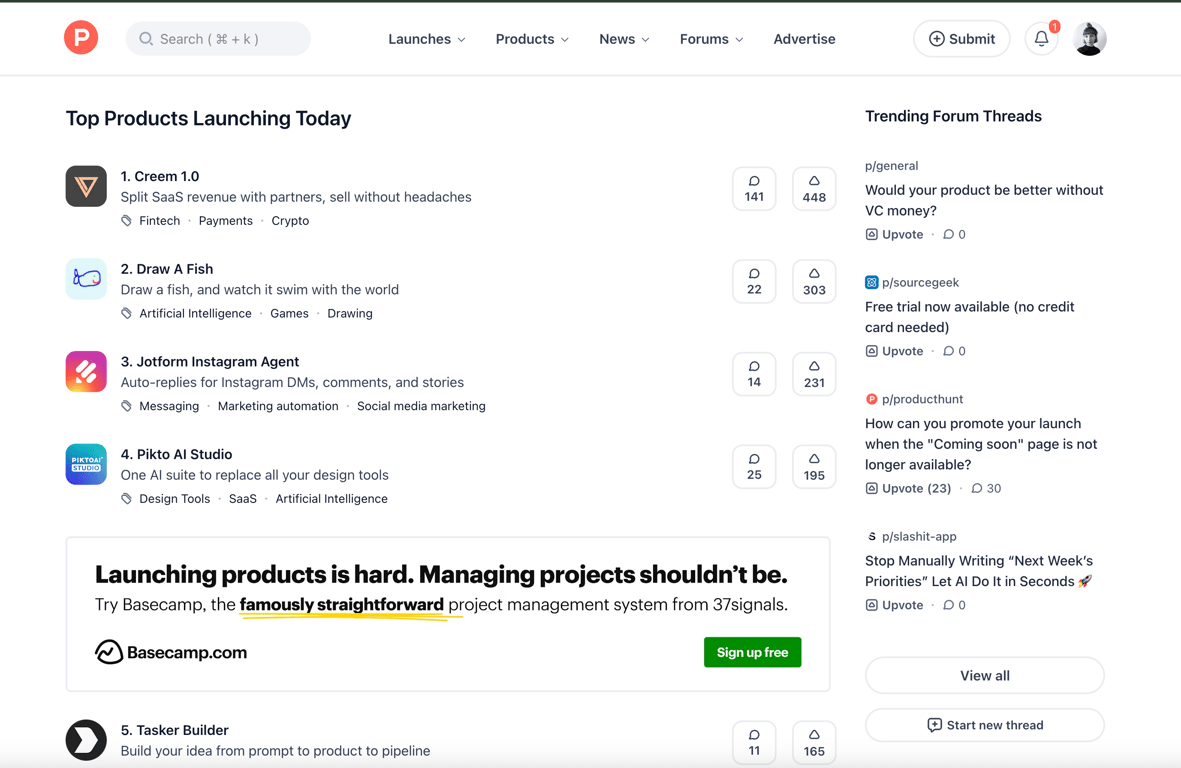
Task: Open the Creem 1.0 product icon
Action: tap(86, 186)
